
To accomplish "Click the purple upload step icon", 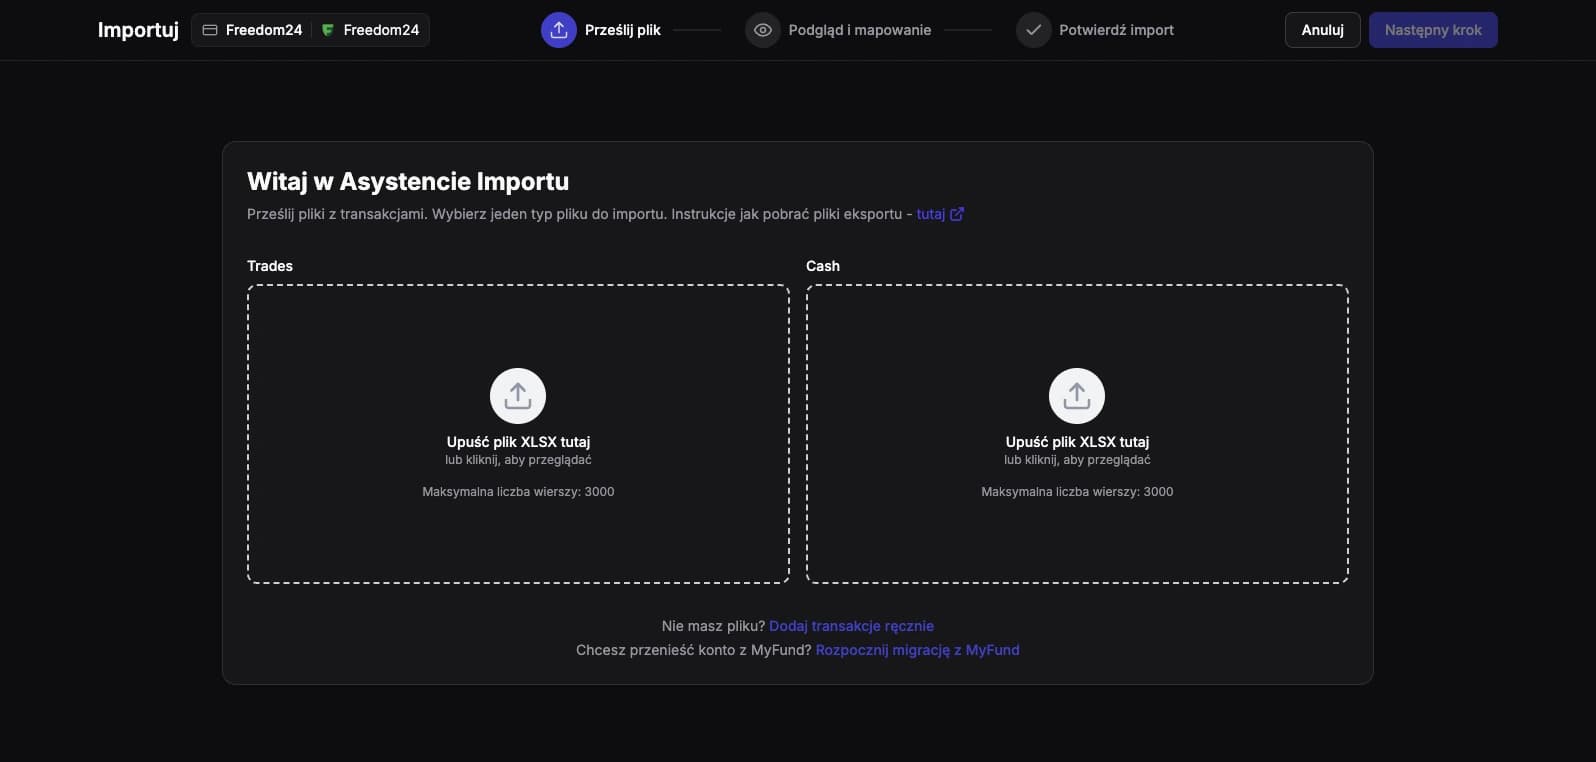I will (559, 30).
